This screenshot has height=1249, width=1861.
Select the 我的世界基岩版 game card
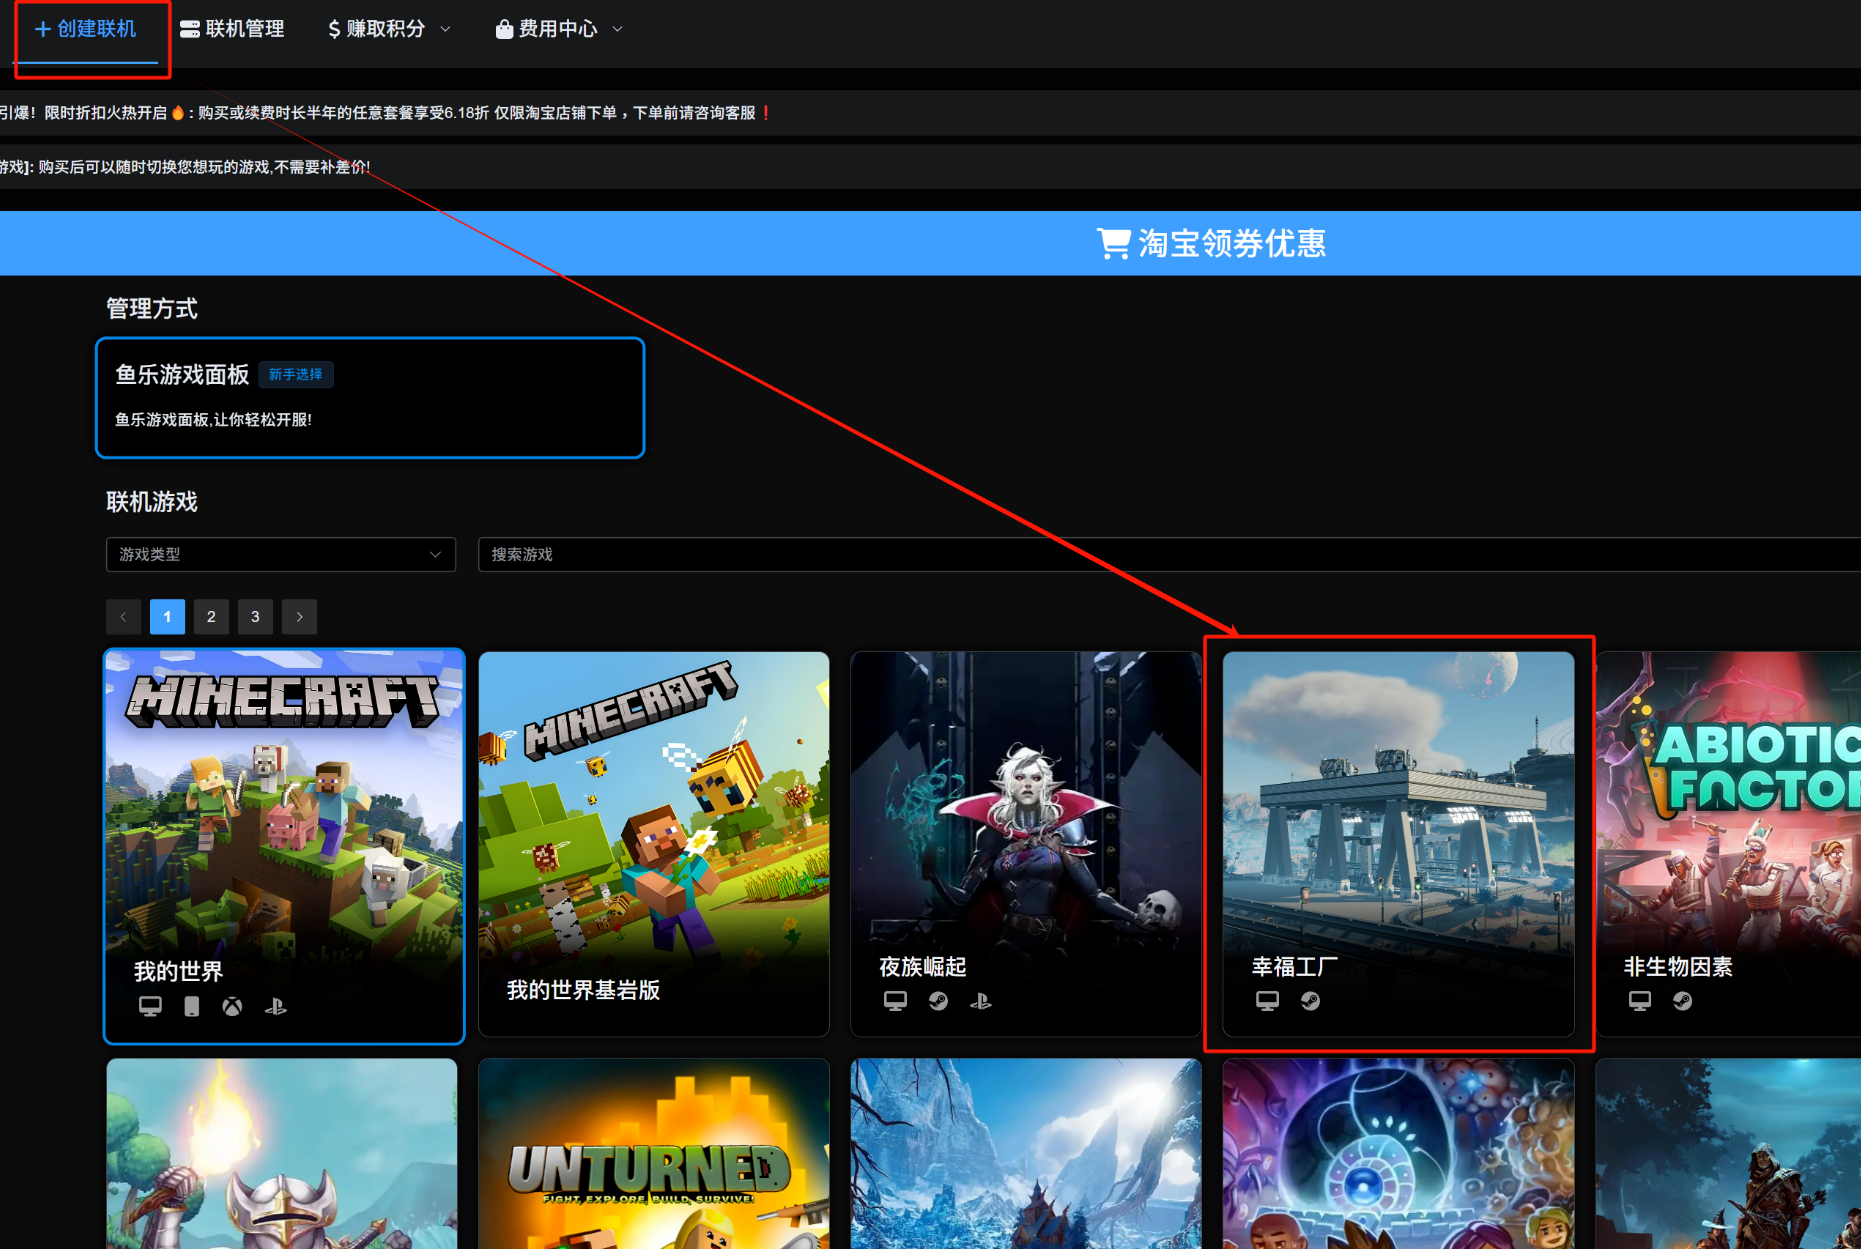[x=654, y=844]
